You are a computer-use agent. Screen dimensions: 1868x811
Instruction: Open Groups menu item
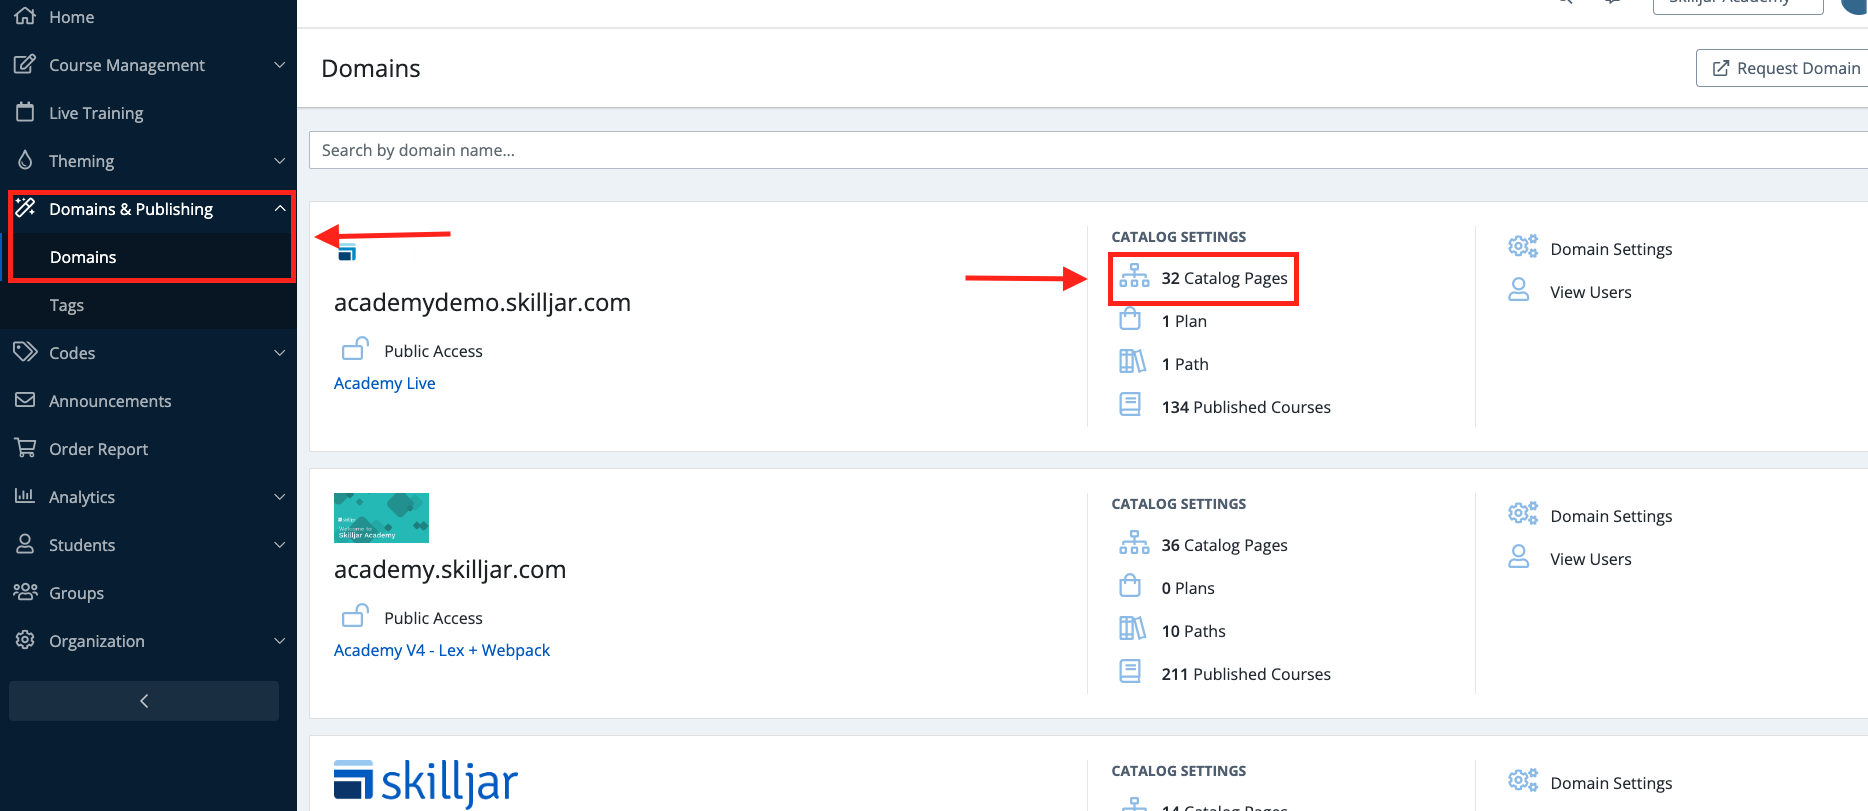[148, 593]
